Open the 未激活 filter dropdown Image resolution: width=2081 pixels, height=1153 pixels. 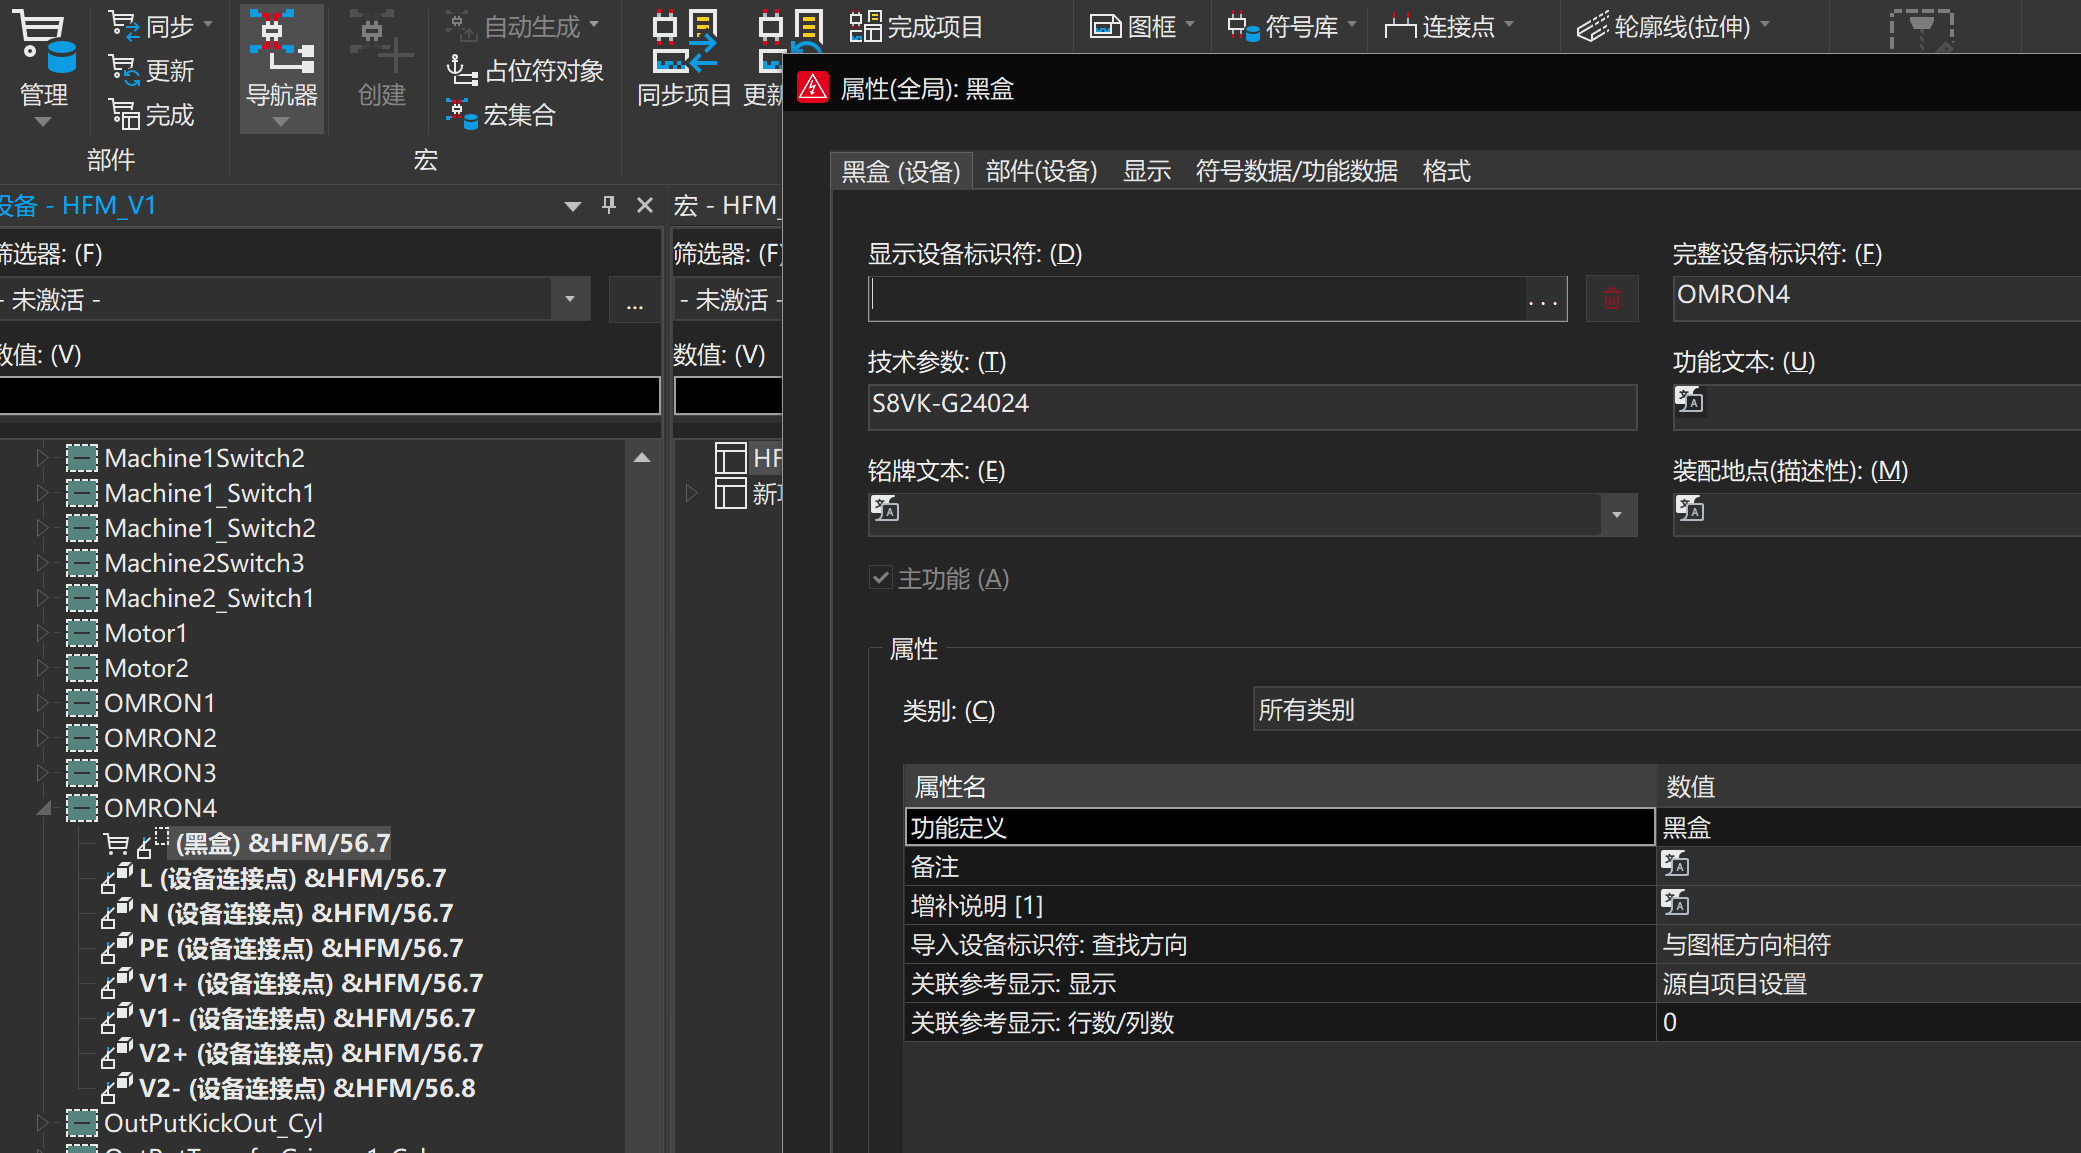coord(570,299)
